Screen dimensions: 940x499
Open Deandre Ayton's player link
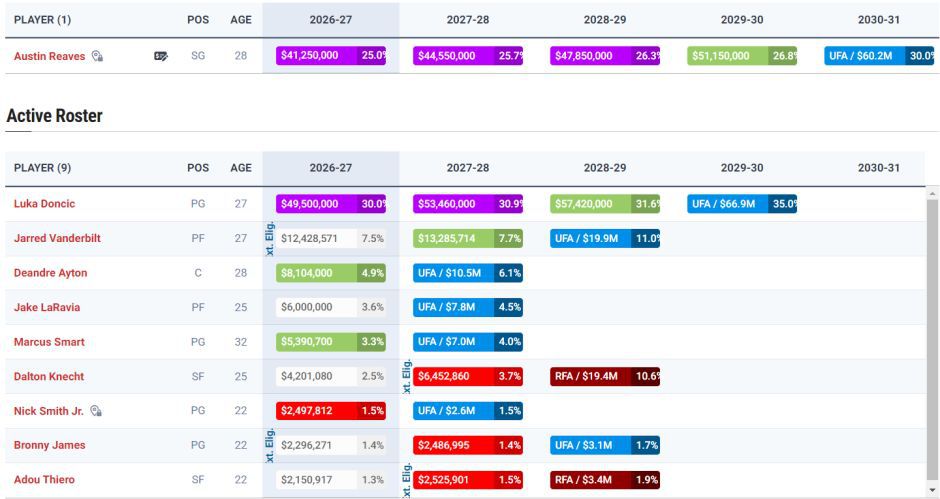tap(50, 273)
